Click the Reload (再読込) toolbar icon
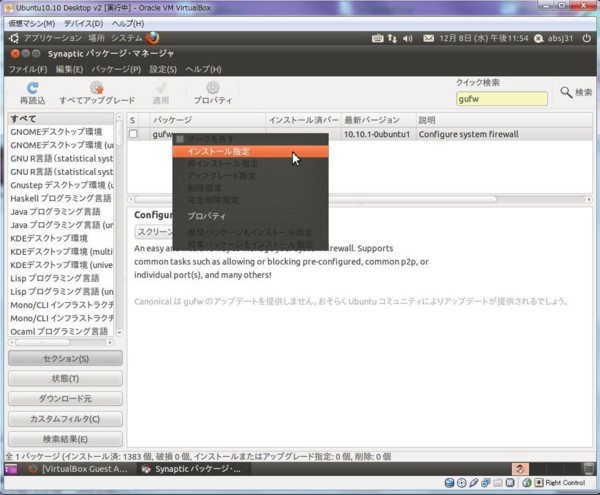Screen dimensions: 600x495 [x=33, y=88]
